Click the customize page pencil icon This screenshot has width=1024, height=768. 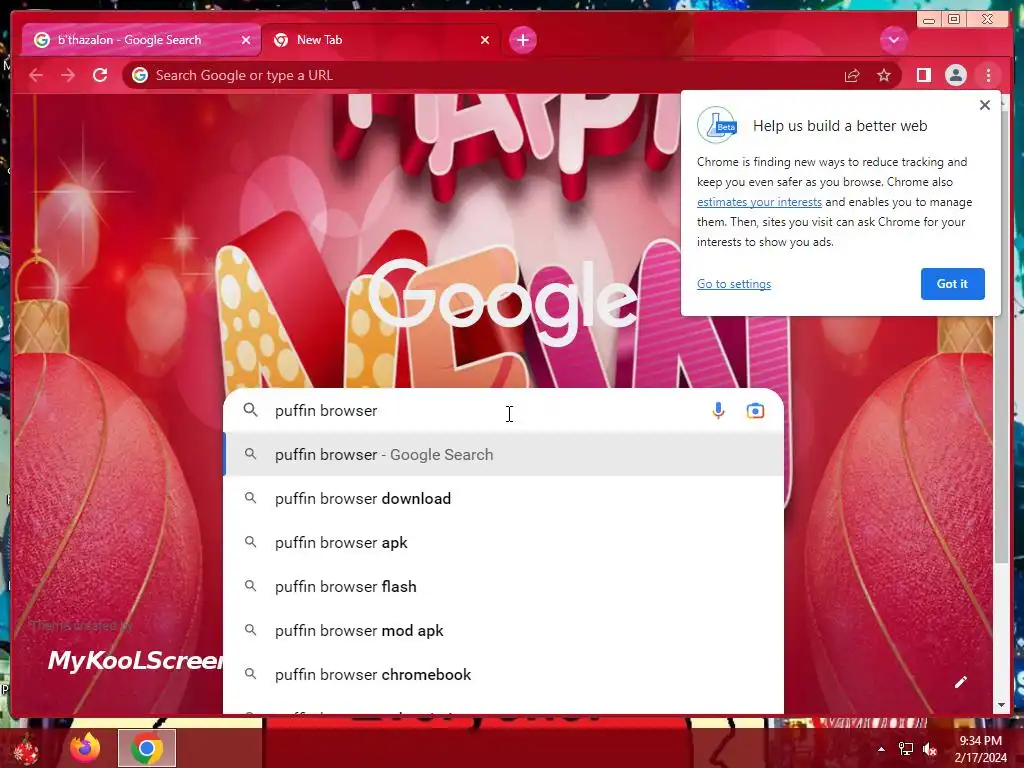click(960, 682)
